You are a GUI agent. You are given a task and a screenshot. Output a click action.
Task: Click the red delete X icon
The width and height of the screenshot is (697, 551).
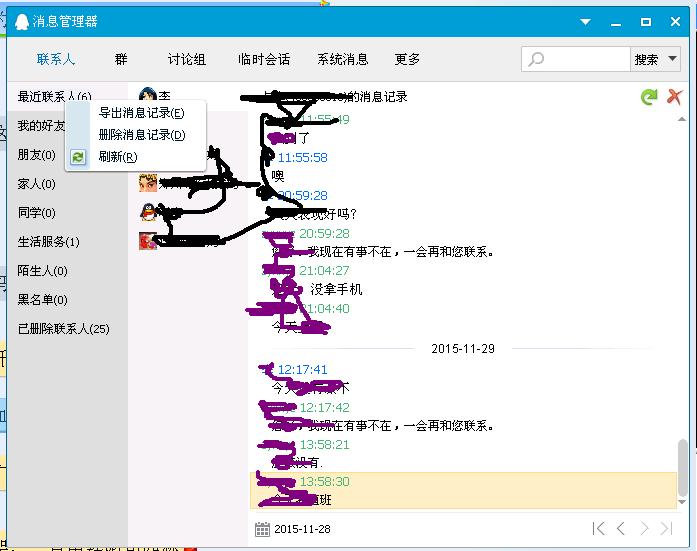point(674,96)
